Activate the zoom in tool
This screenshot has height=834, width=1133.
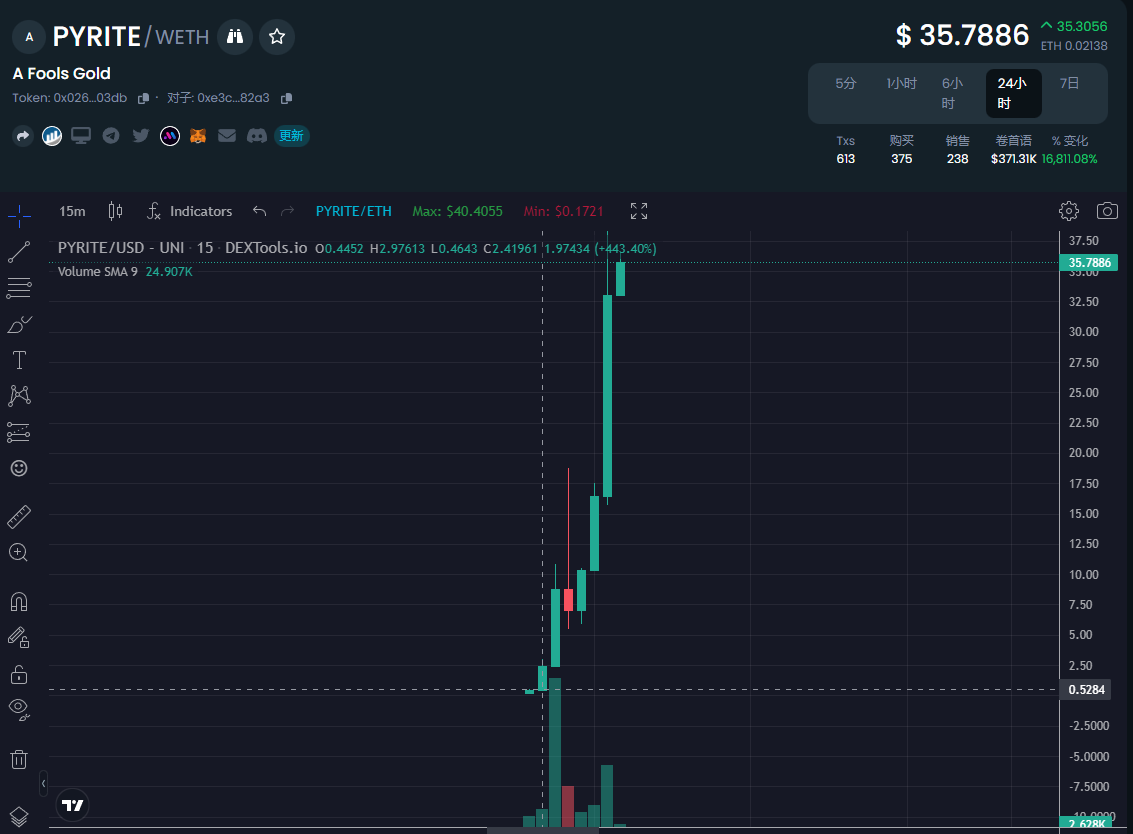pos(19,553)
